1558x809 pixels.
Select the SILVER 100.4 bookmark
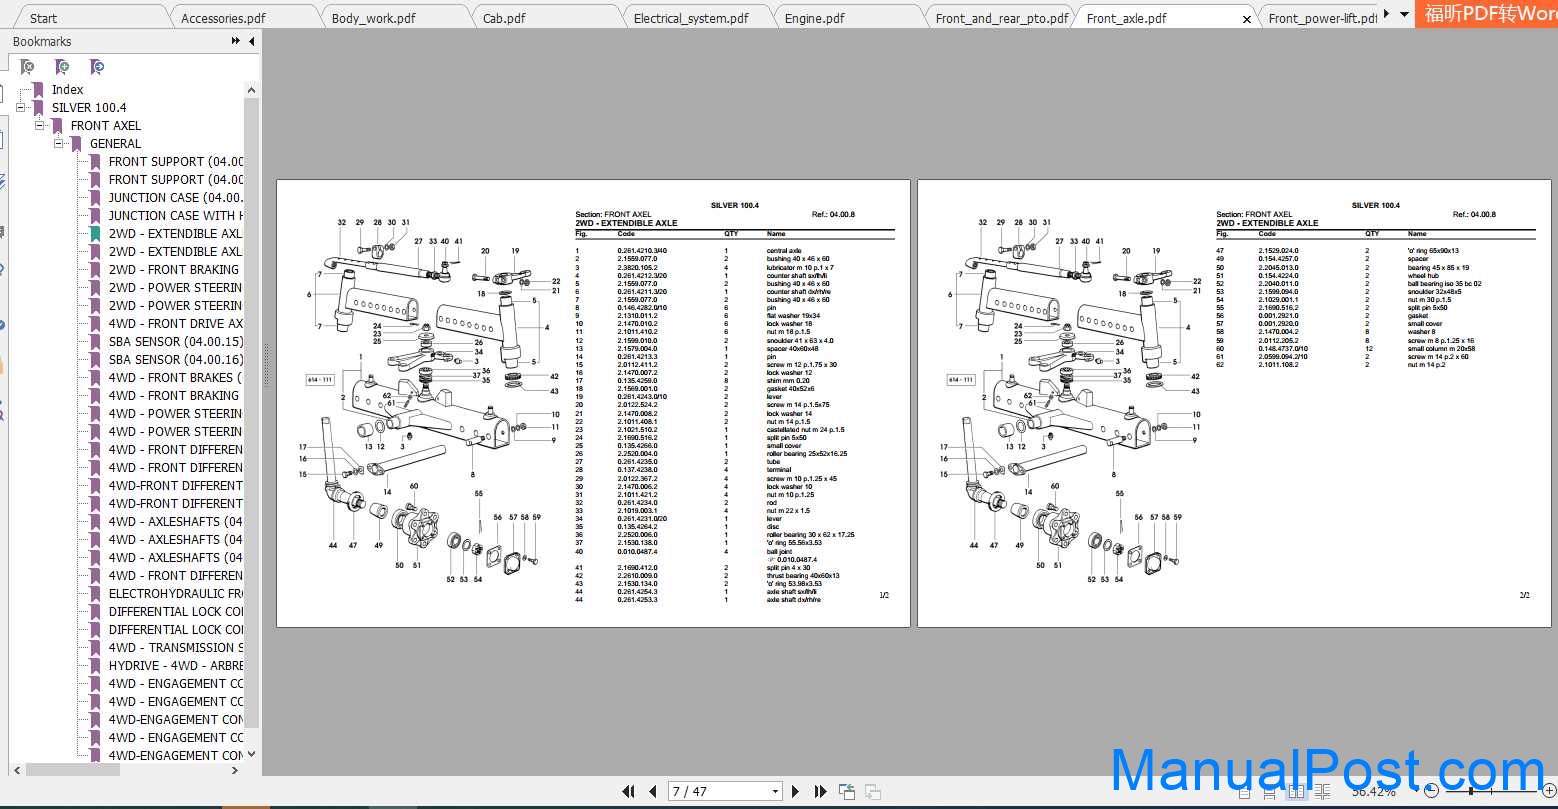(89, 107)
